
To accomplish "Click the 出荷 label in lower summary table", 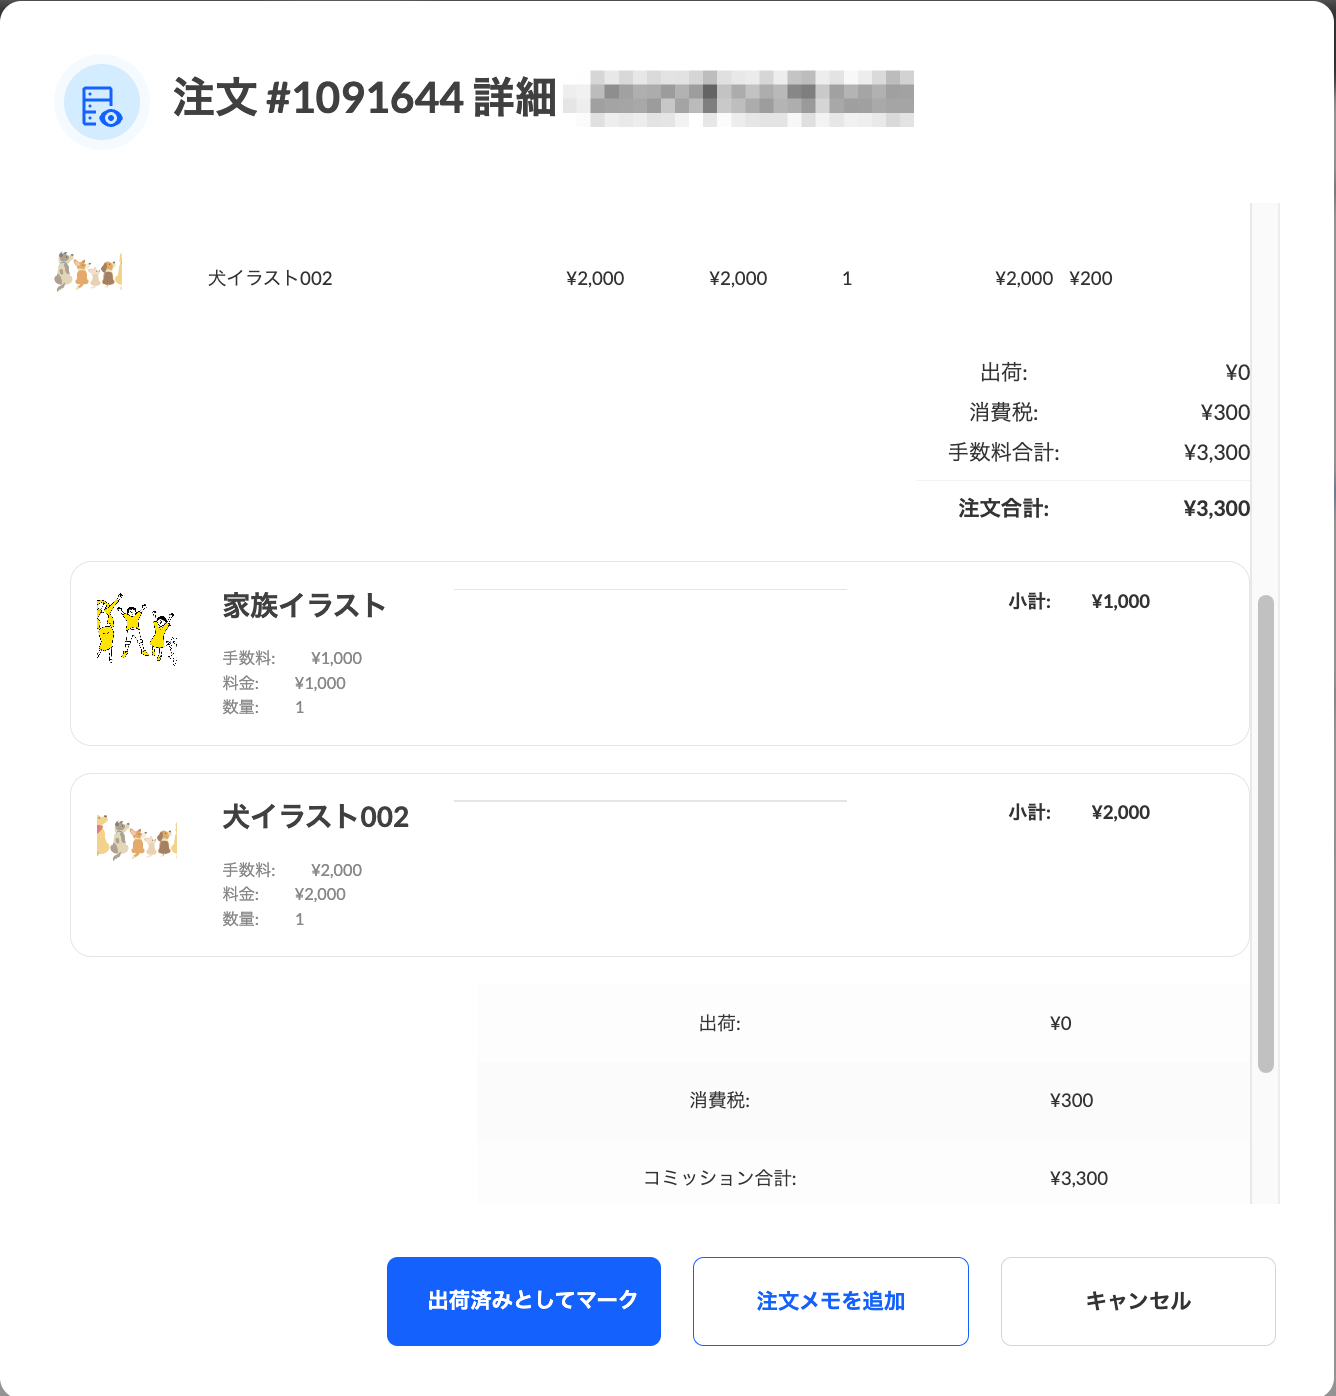I will point(719,1024).
